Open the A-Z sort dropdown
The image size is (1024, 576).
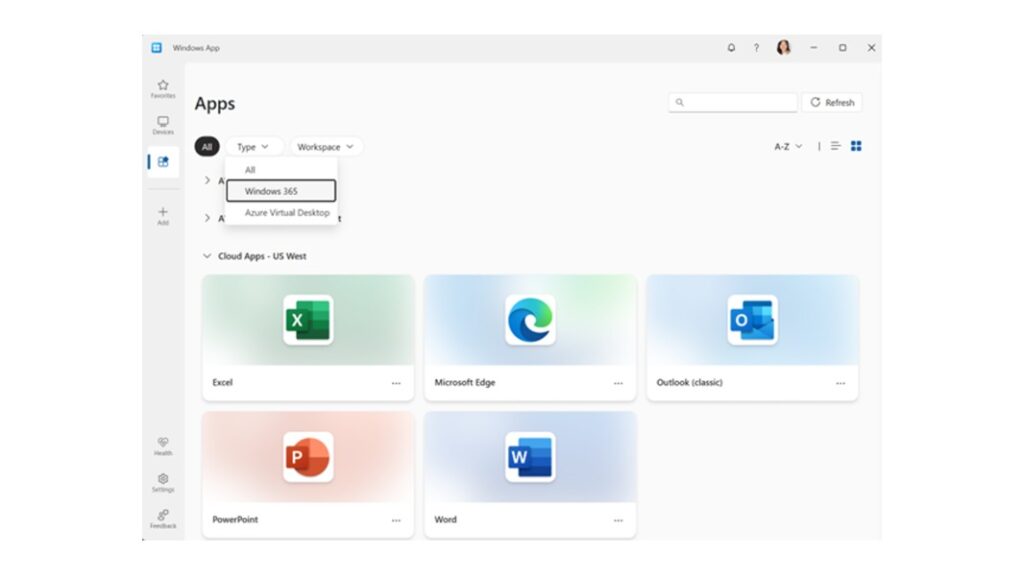(788, 146)
